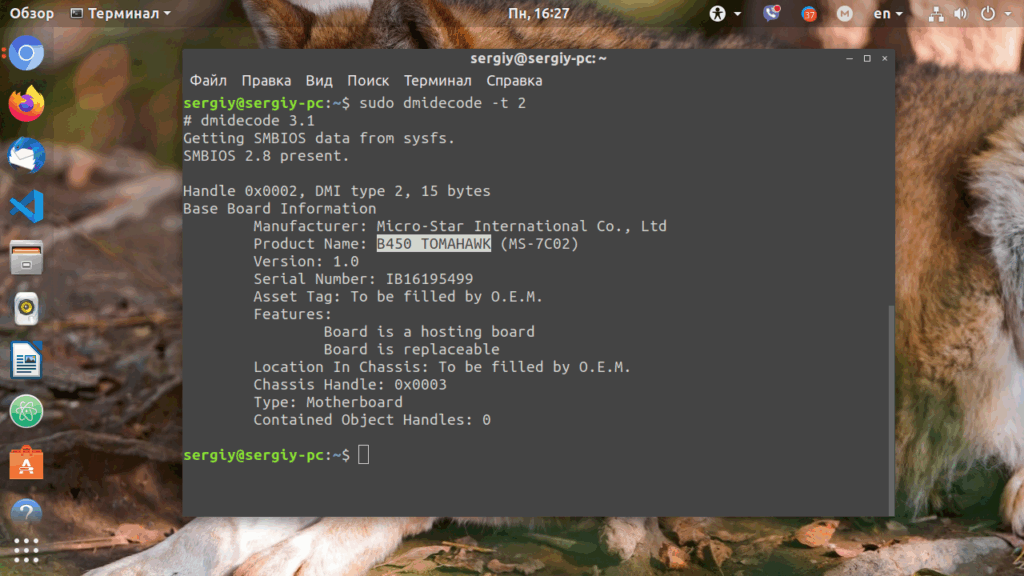Click the Chassis Handle: 0x0003 line
This screenshot has height=576, width=1024.
pyautogui.click(x=350, y=384)
